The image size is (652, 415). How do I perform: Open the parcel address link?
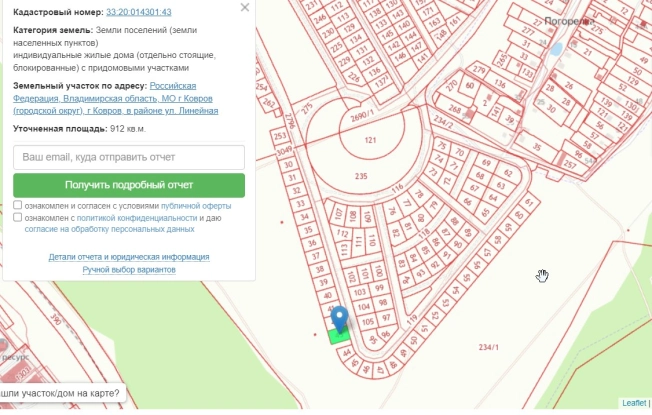pyautogui.click(x=115, y=99)
